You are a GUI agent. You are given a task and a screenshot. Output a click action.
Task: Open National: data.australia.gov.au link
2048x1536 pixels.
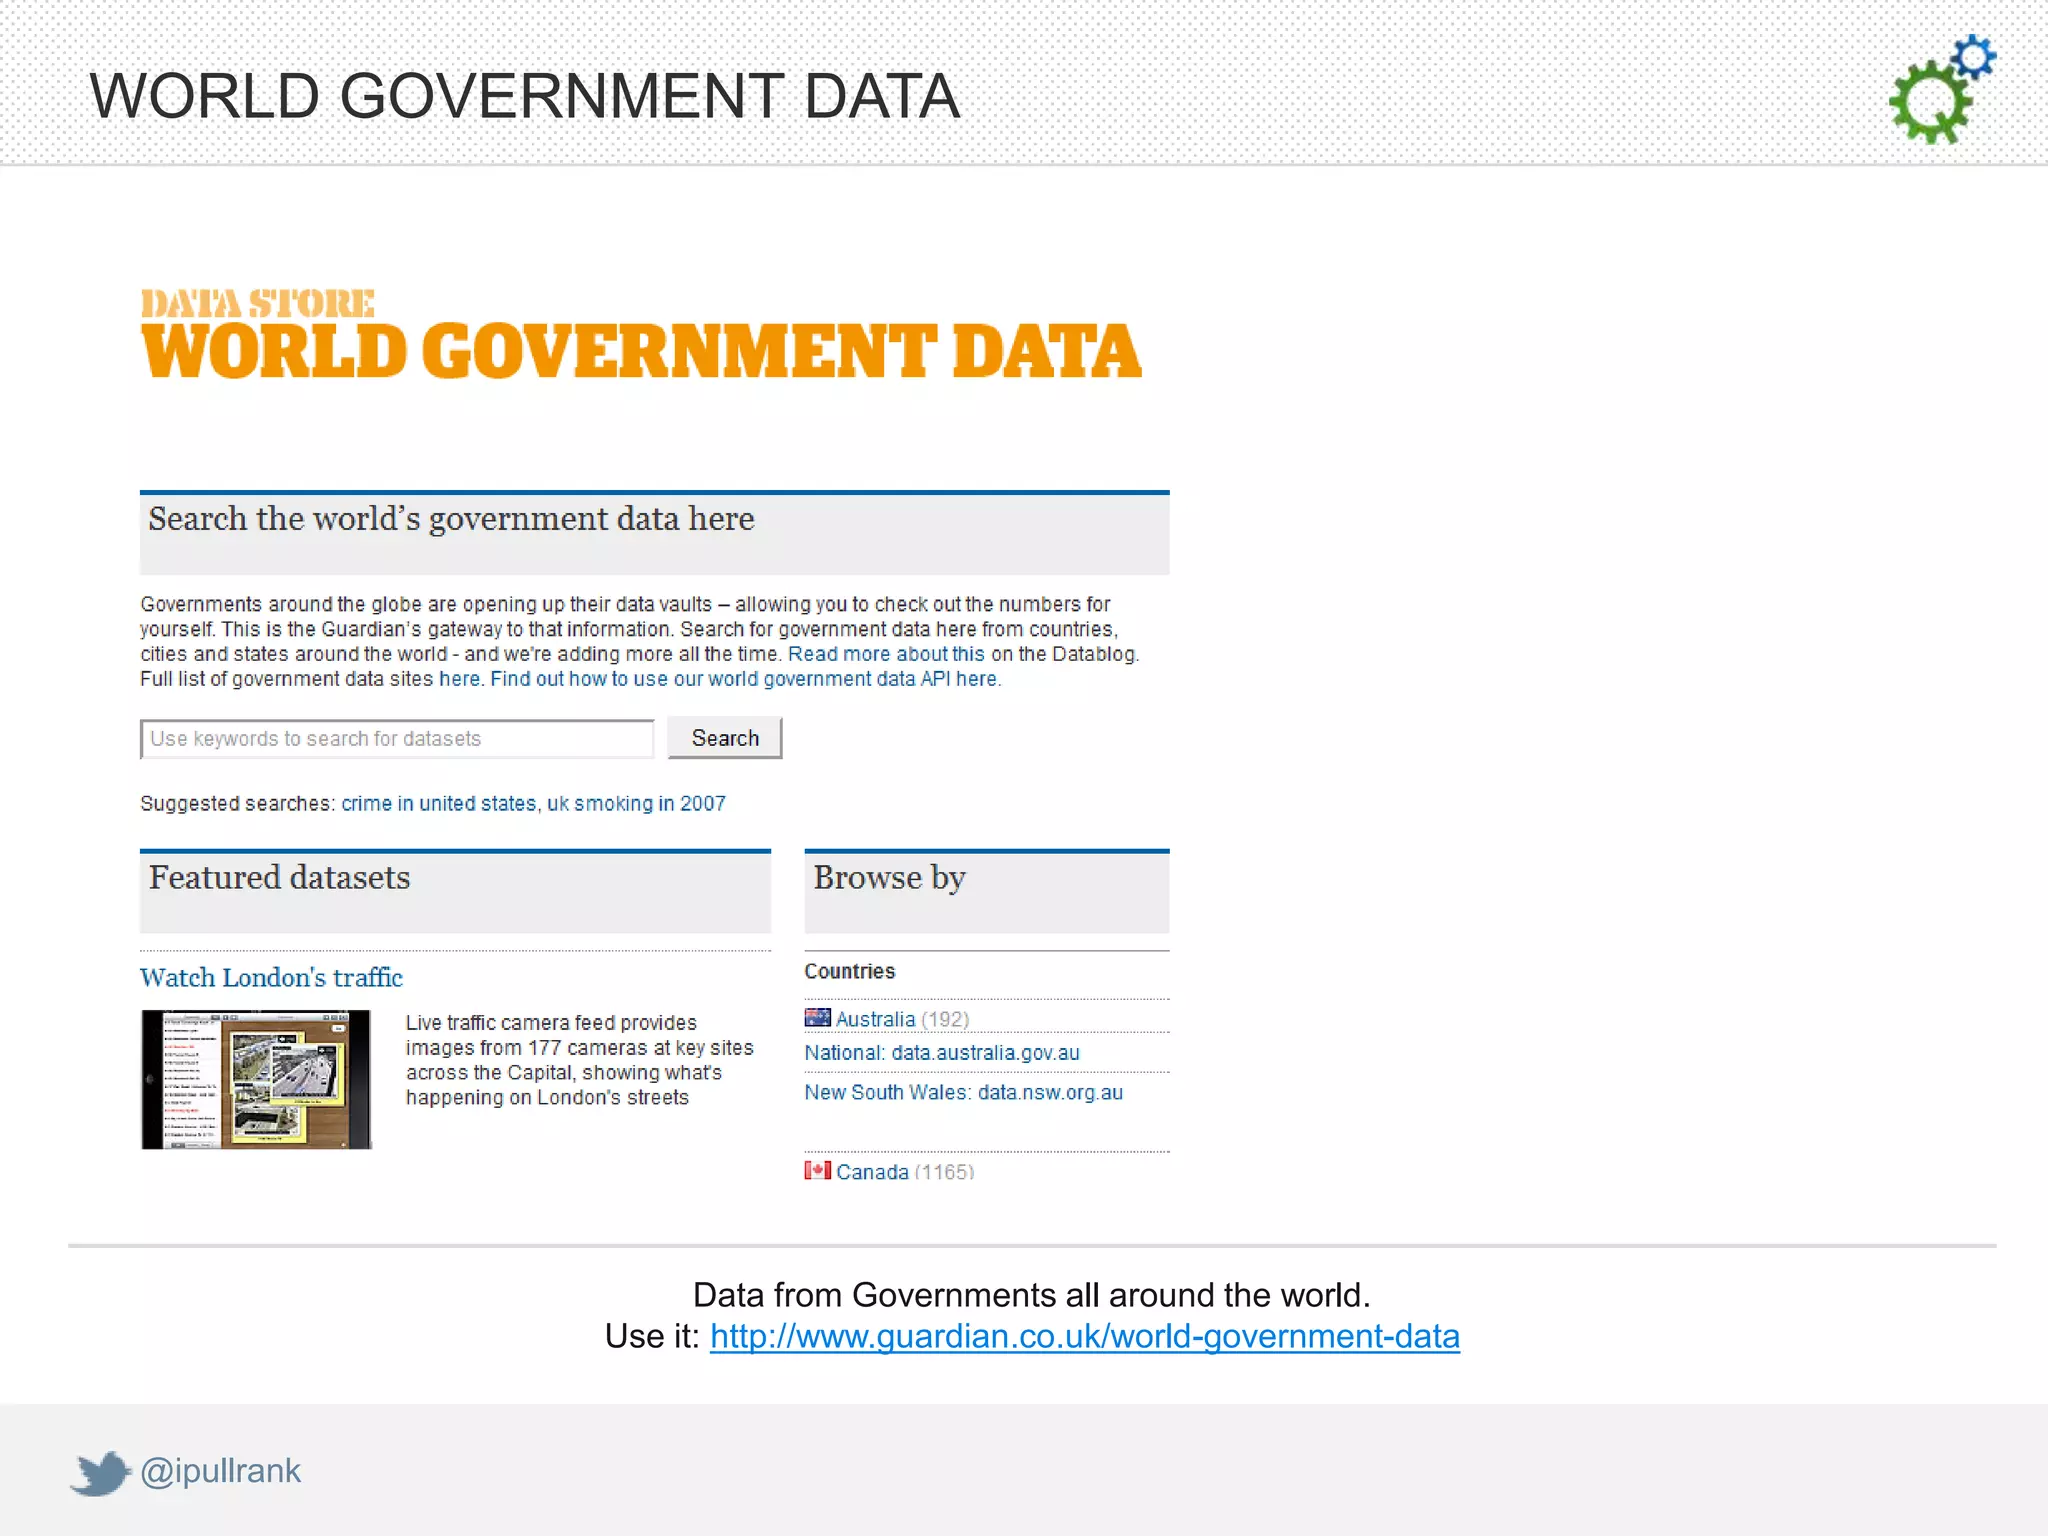coord(942,1053)
